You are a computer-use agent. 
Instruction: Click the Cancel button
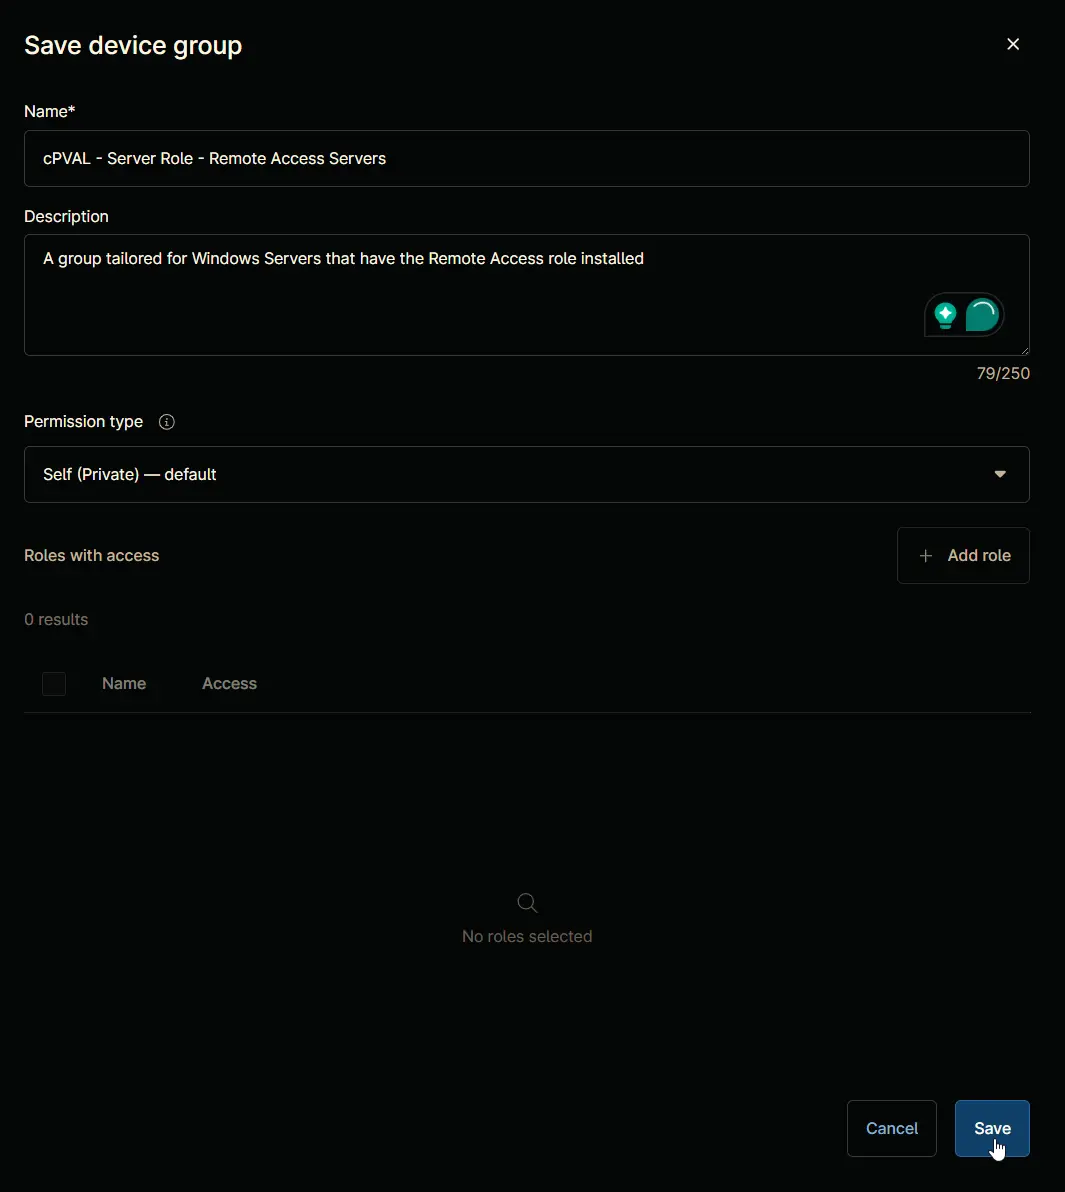[x=892, y=1128]
